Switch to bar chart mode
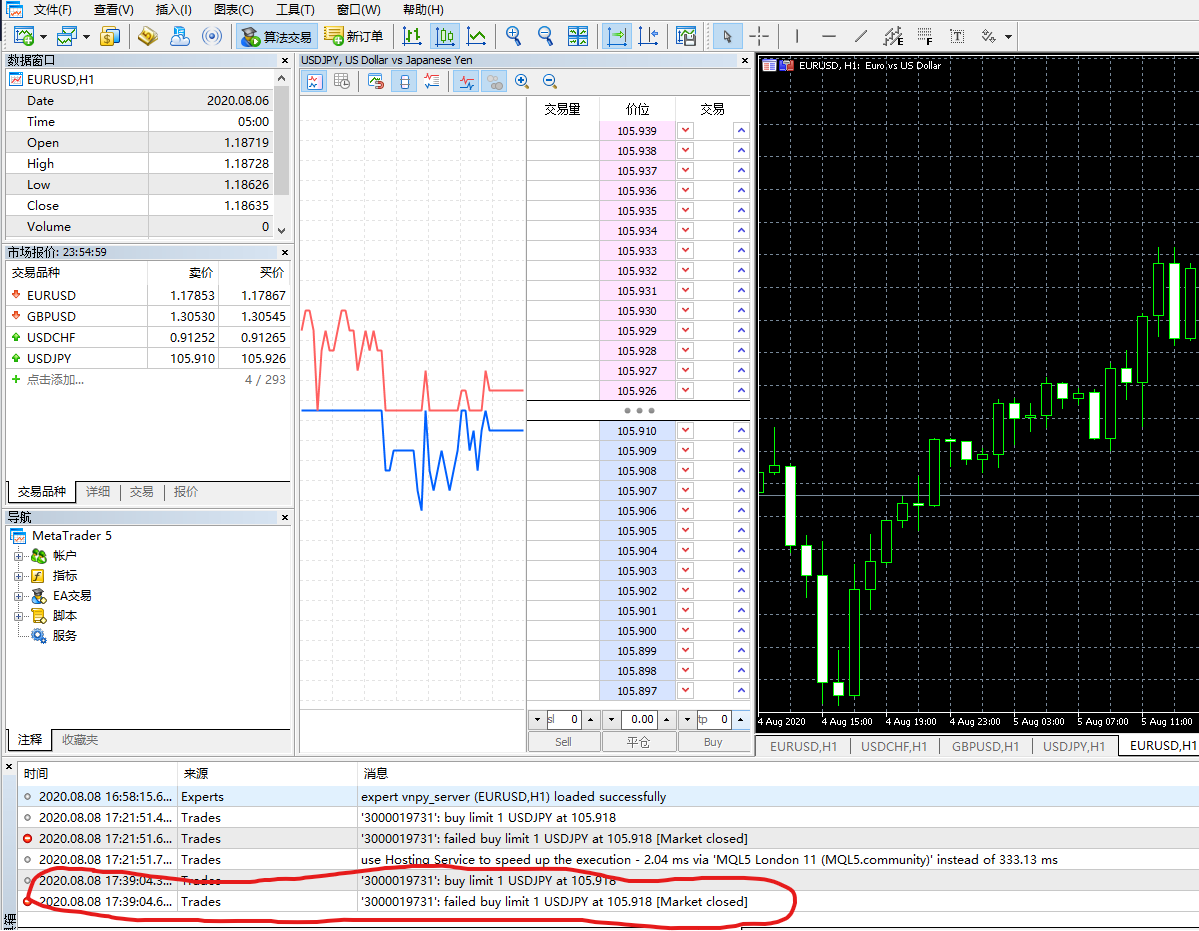 [x=412, y=36]
